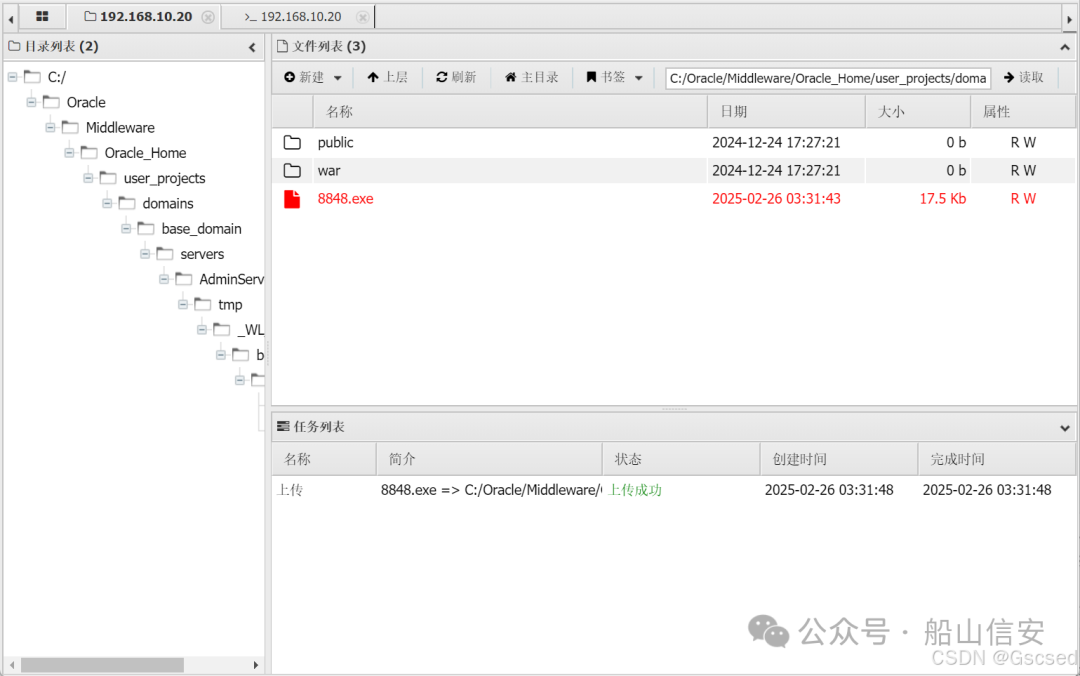
Task: Select the red 8848.exe file icon
Action: pos(292,199)
